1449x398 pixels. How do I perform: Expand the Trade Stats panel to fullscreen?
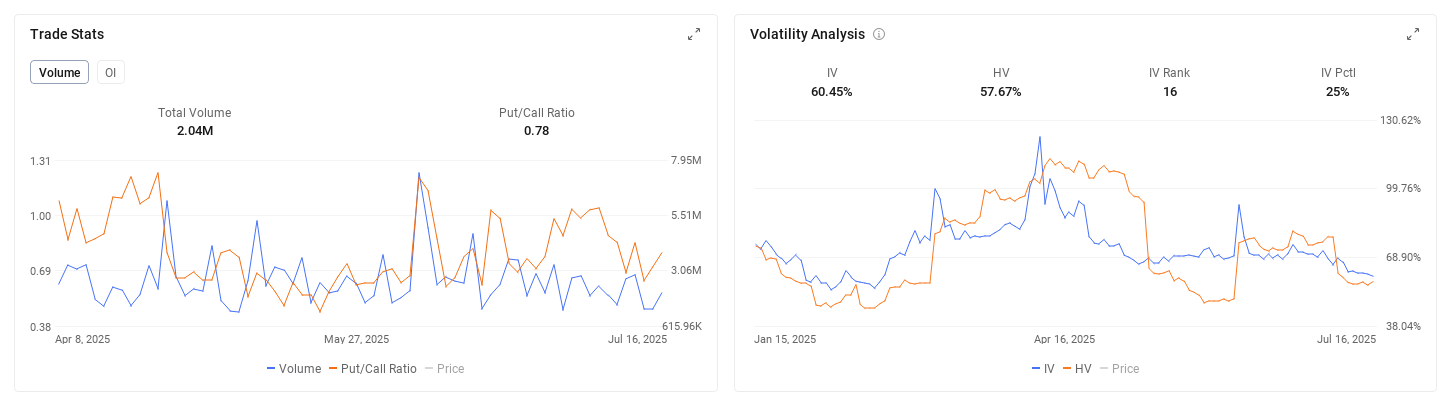694,34
